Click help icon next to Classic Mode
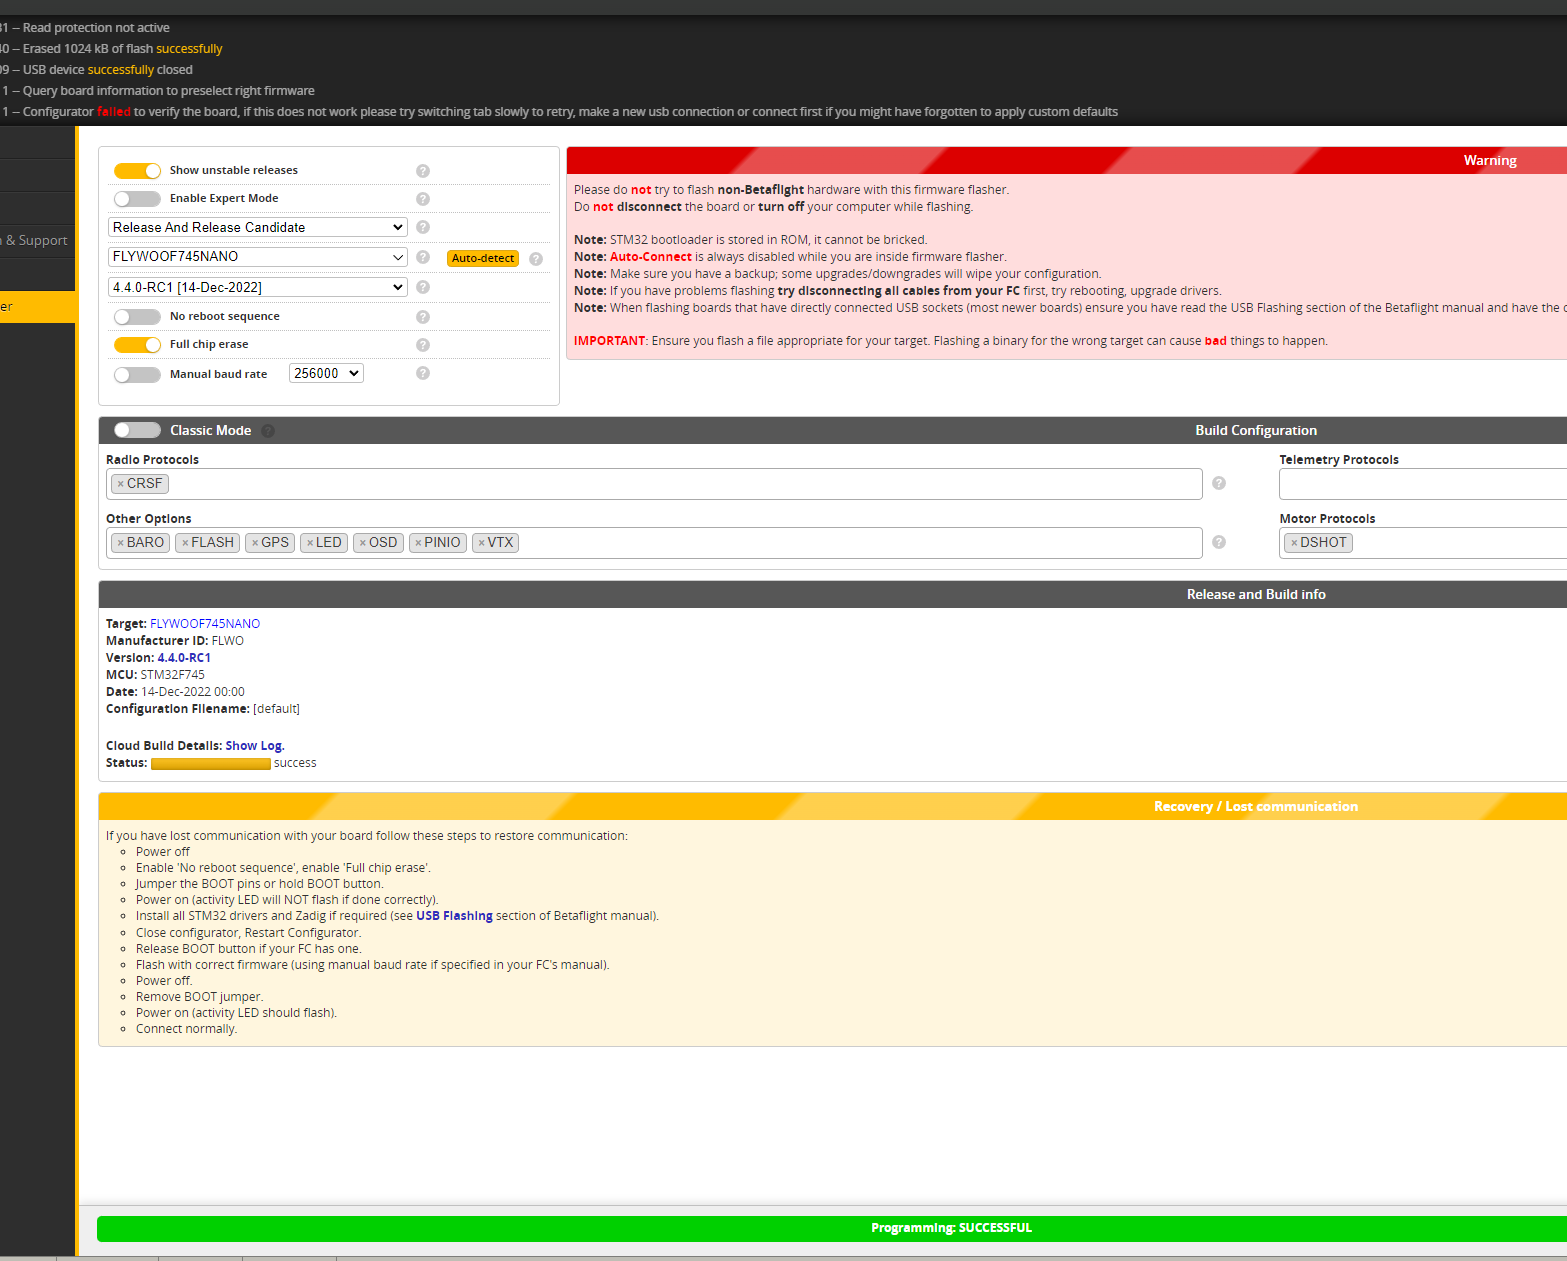 click(x=268, y=431)
